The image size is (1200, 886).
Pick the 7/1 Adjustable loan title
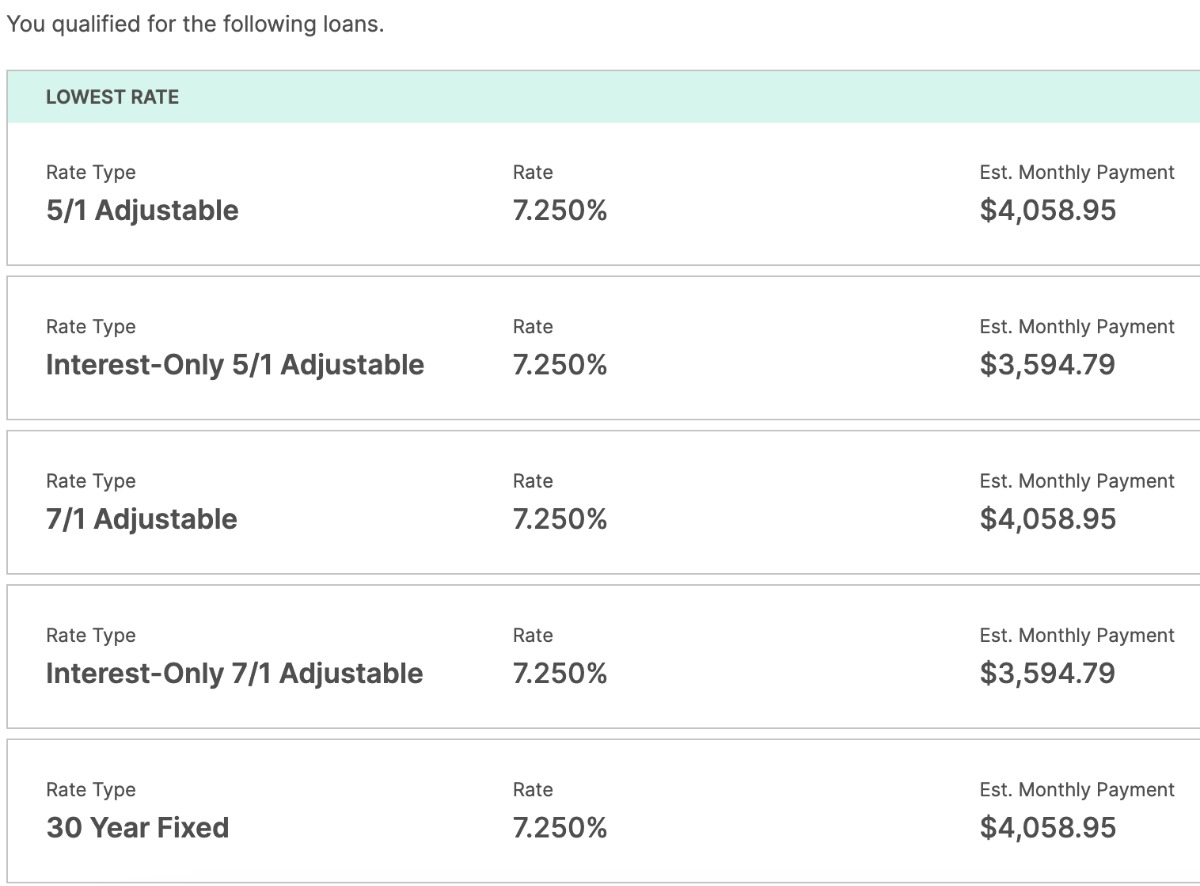(141, 520)
